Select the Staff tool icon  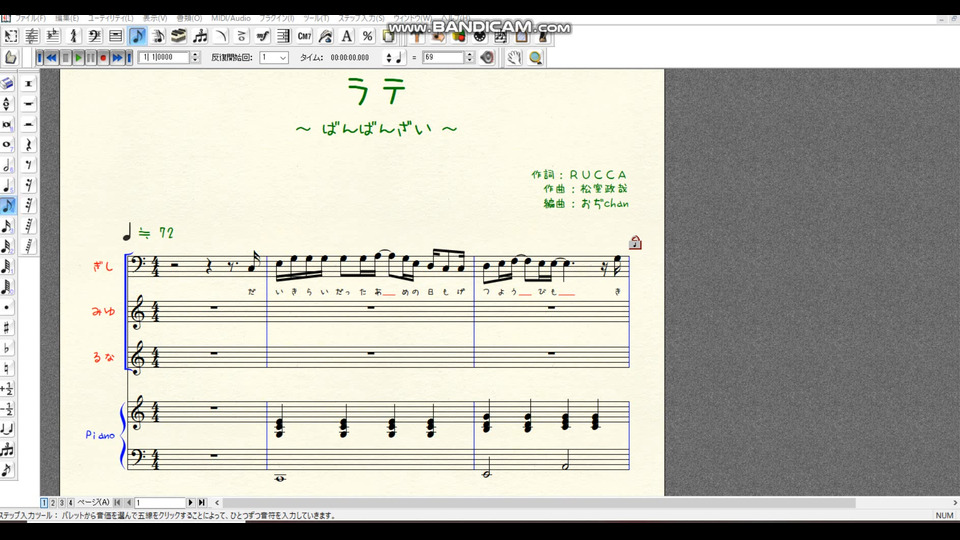[x=32, y=37]
